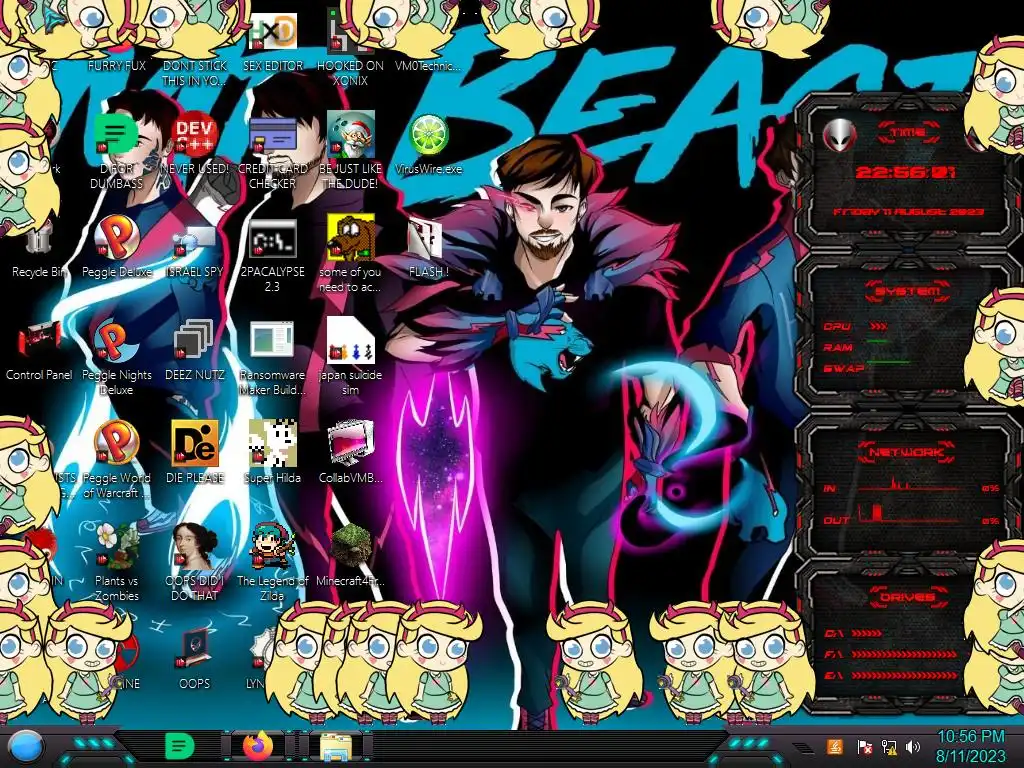Image resolution: width=1024 pixels, height=768 pixels.
Task: Click the orange Java tray icon
Action: 835,746
